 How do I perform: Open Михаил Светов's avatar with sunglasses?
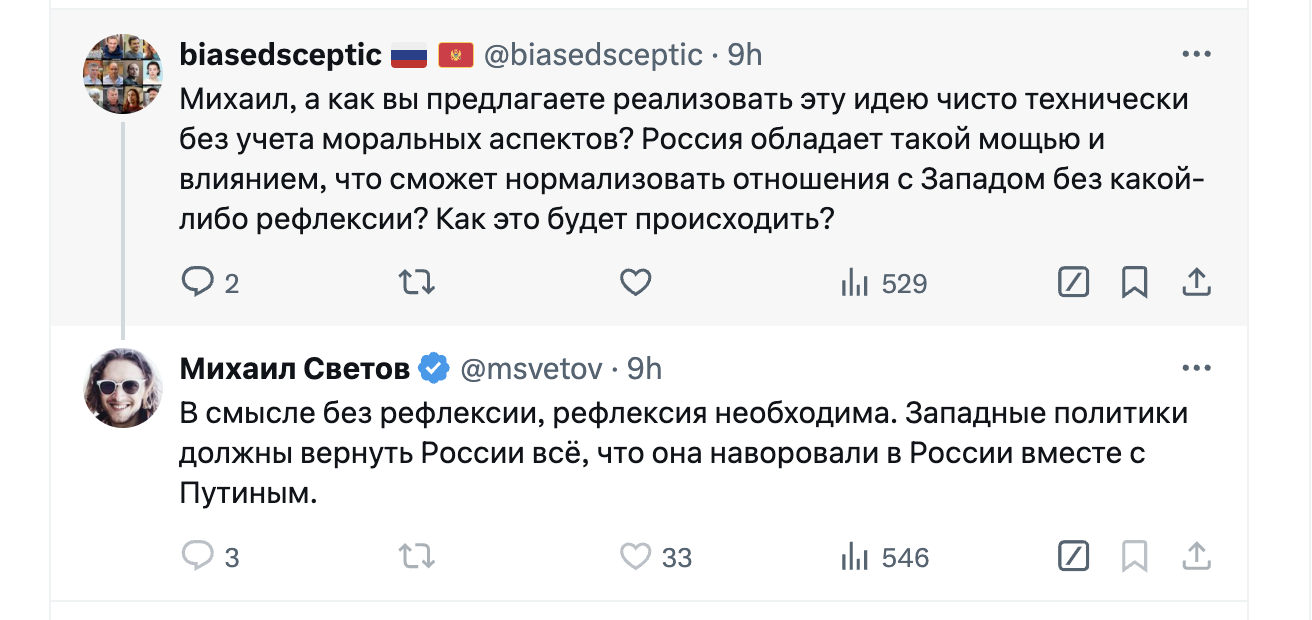(x=122, y=388)
